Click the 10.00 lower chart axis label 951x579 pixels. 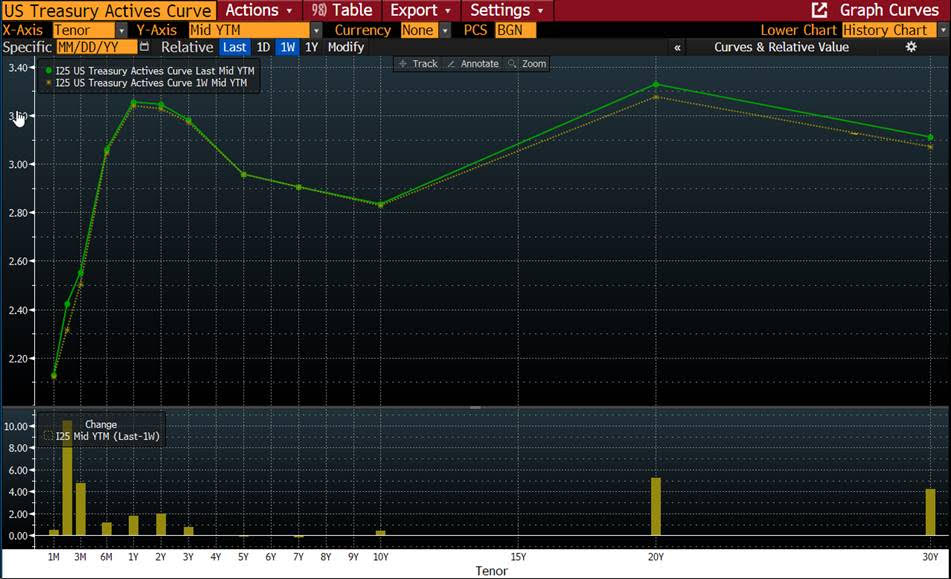point(16,426)
